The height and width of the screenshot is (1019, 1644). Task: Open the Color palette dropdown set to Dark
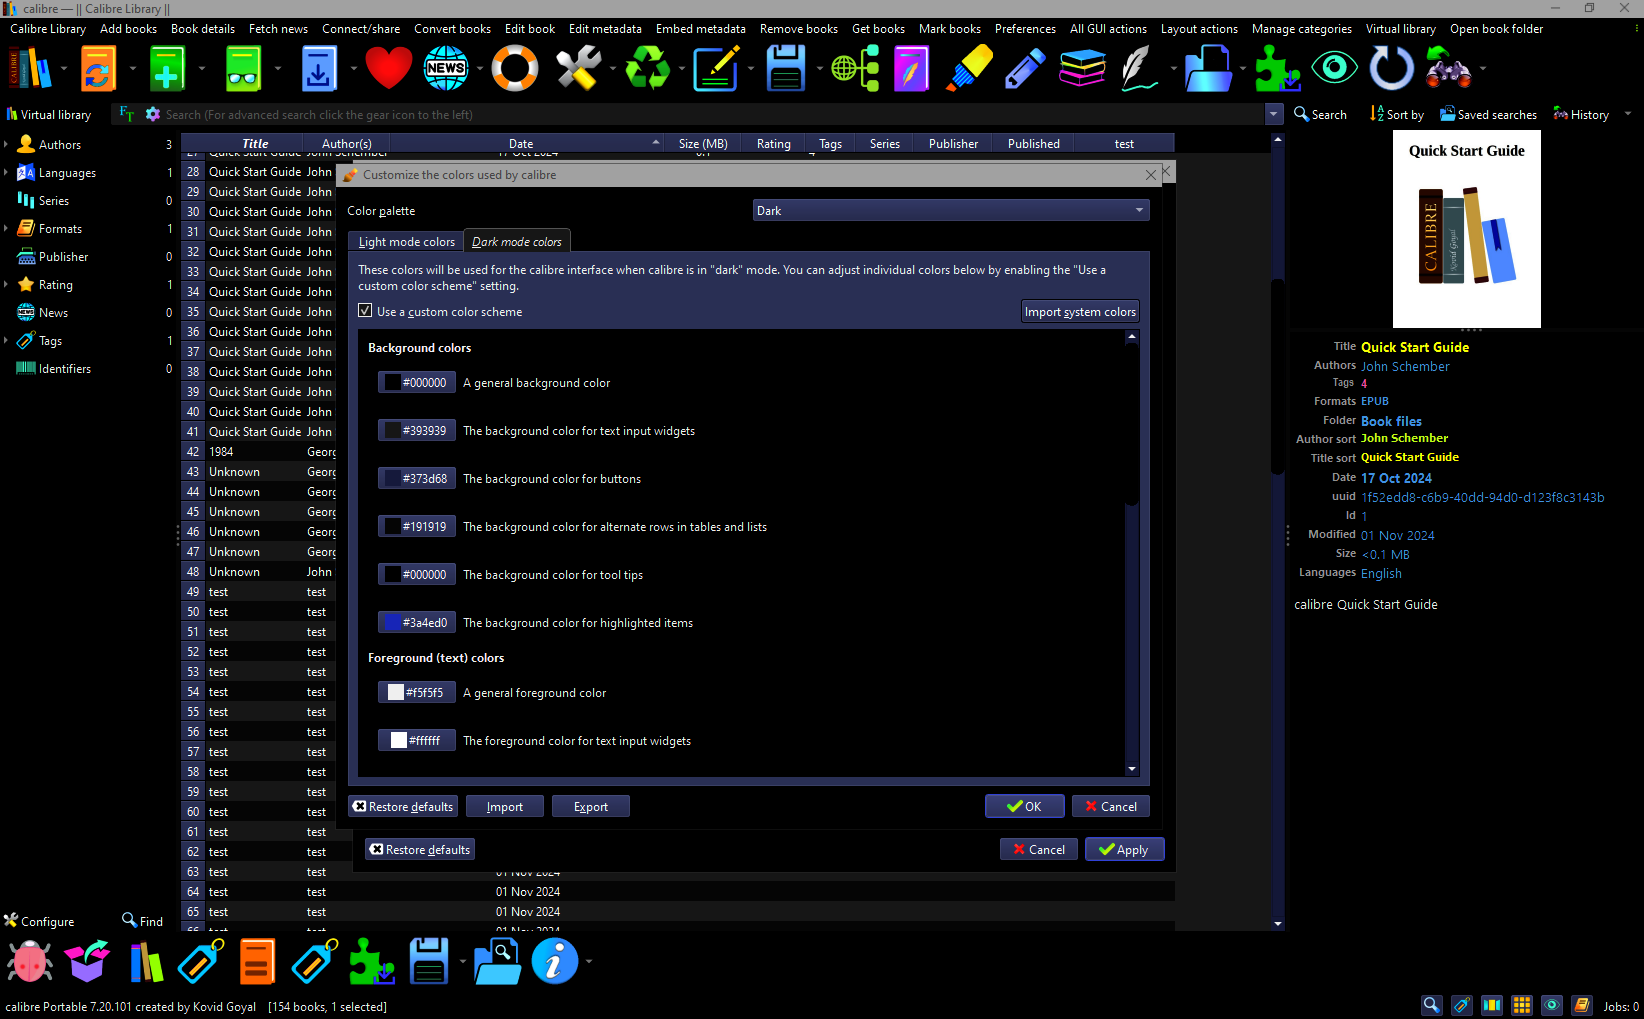click(x=951, y=210)
